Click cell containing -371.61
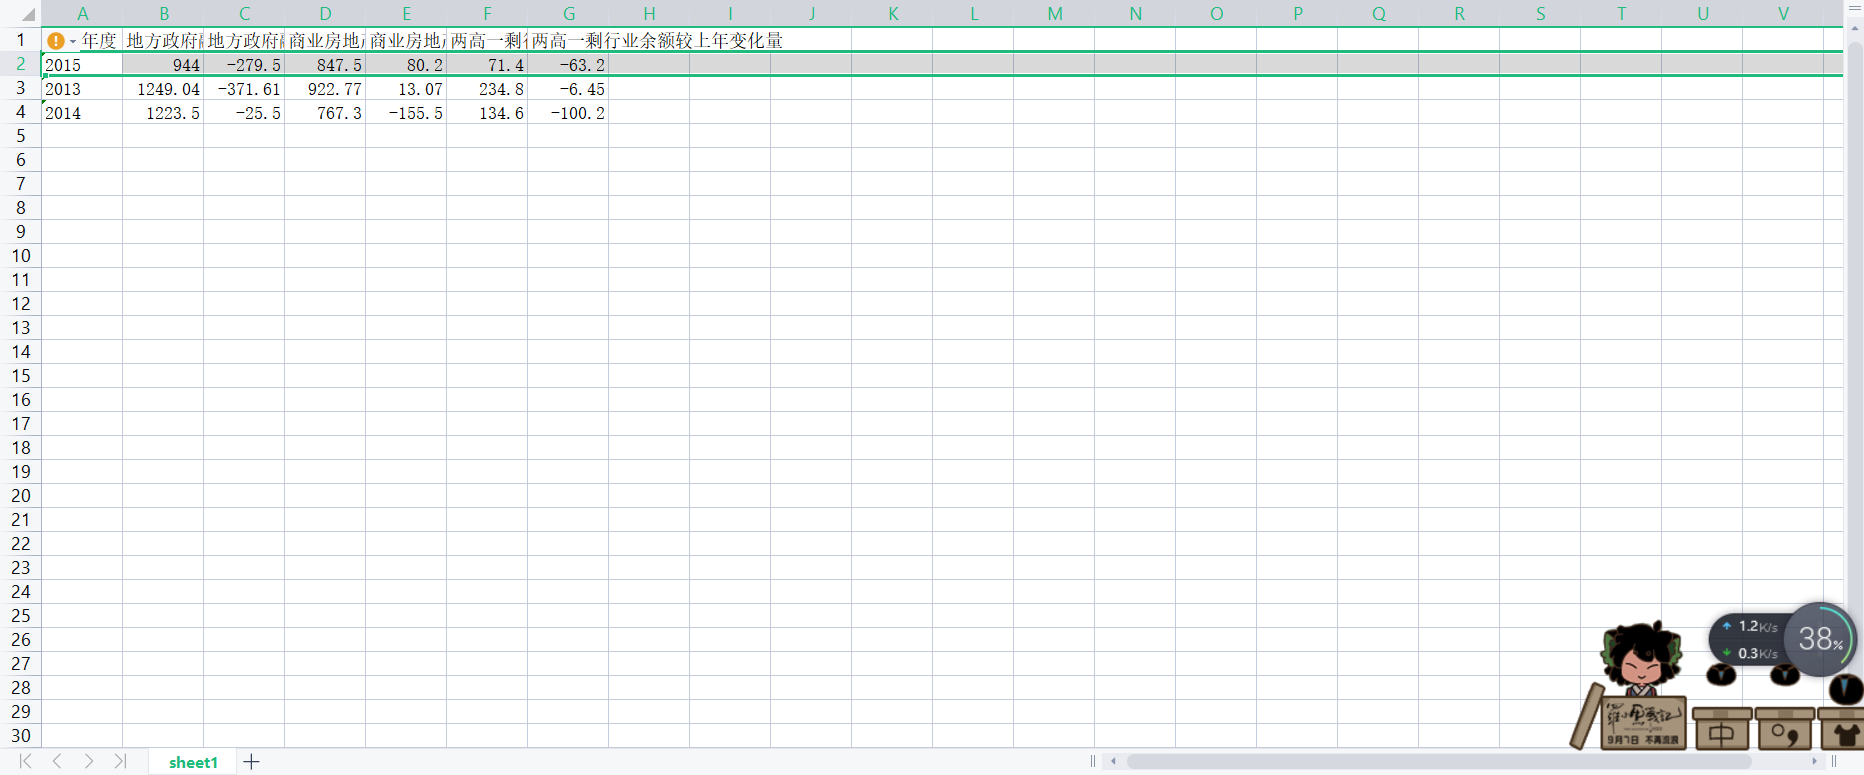The width and height of the screenshot is (1864, 775). [x=244, y=89]
